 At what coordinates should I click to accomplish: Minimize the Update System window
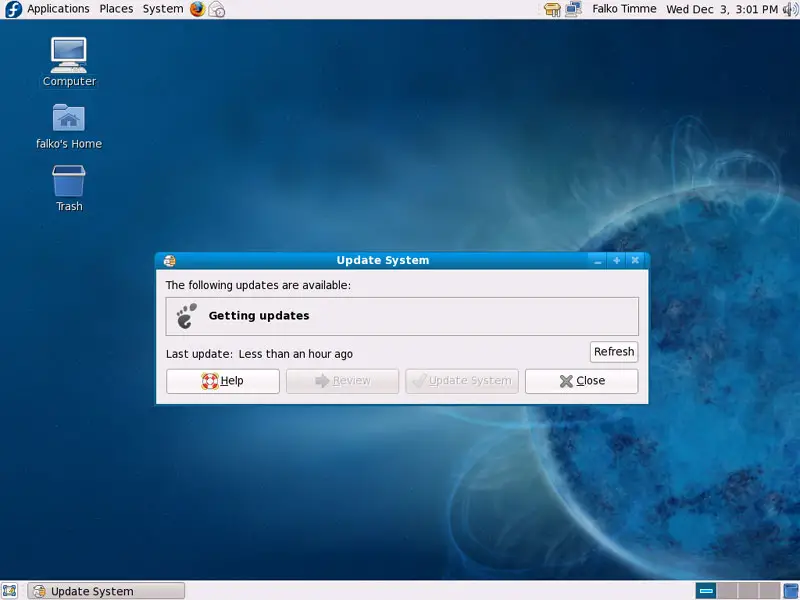598,261
